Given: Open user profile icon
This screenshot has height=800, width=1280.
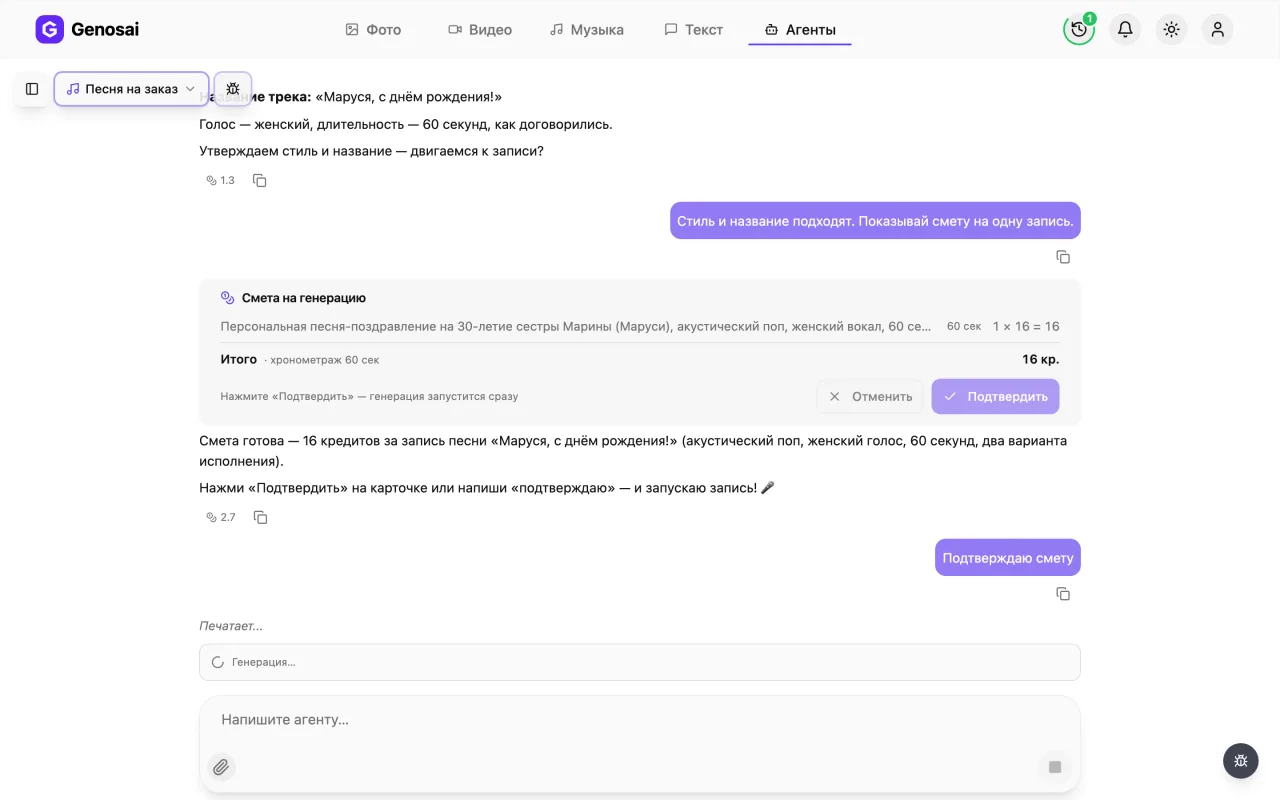Looking at the screenshot, I should tap(1217, 30).
